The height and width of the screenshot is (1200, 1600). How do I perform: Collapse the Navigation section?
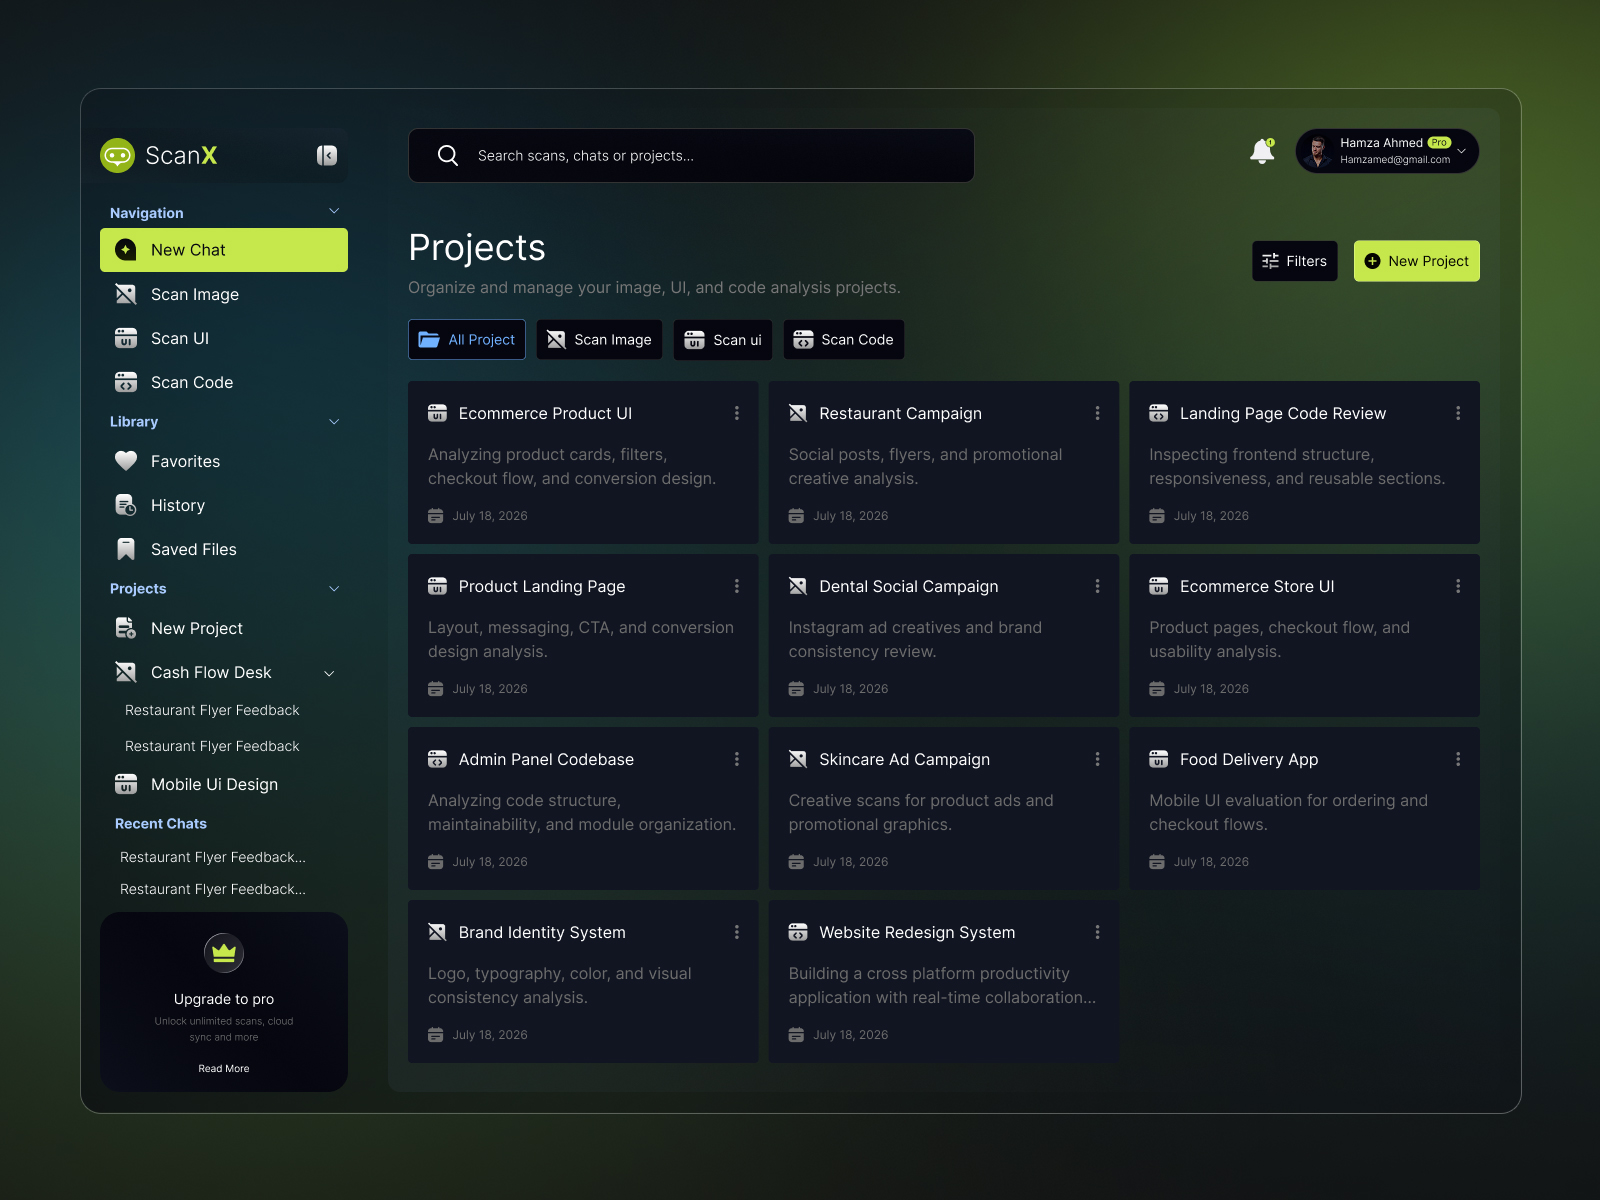334,211
